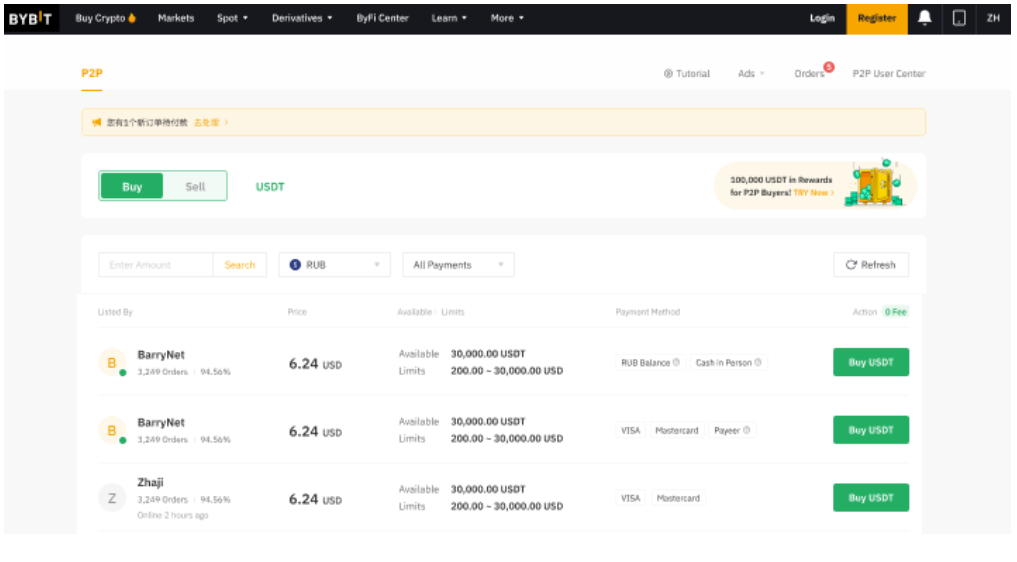Viewport: 1017px width, 562px height.
Task: Click the RUB Balance info icon
Action: point(677,363)
